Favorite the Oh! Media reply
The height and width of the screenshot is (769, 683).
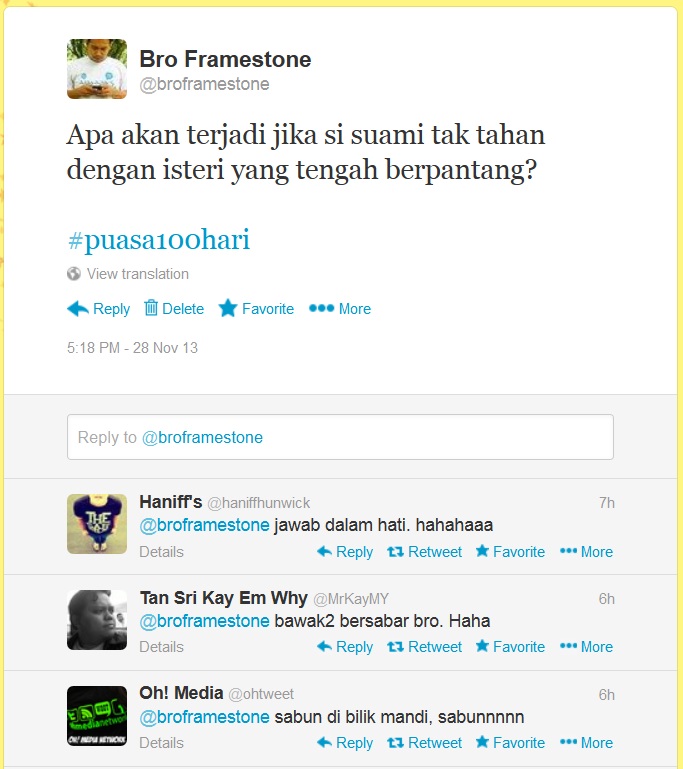pyautogui.click(x=510, y=743)
